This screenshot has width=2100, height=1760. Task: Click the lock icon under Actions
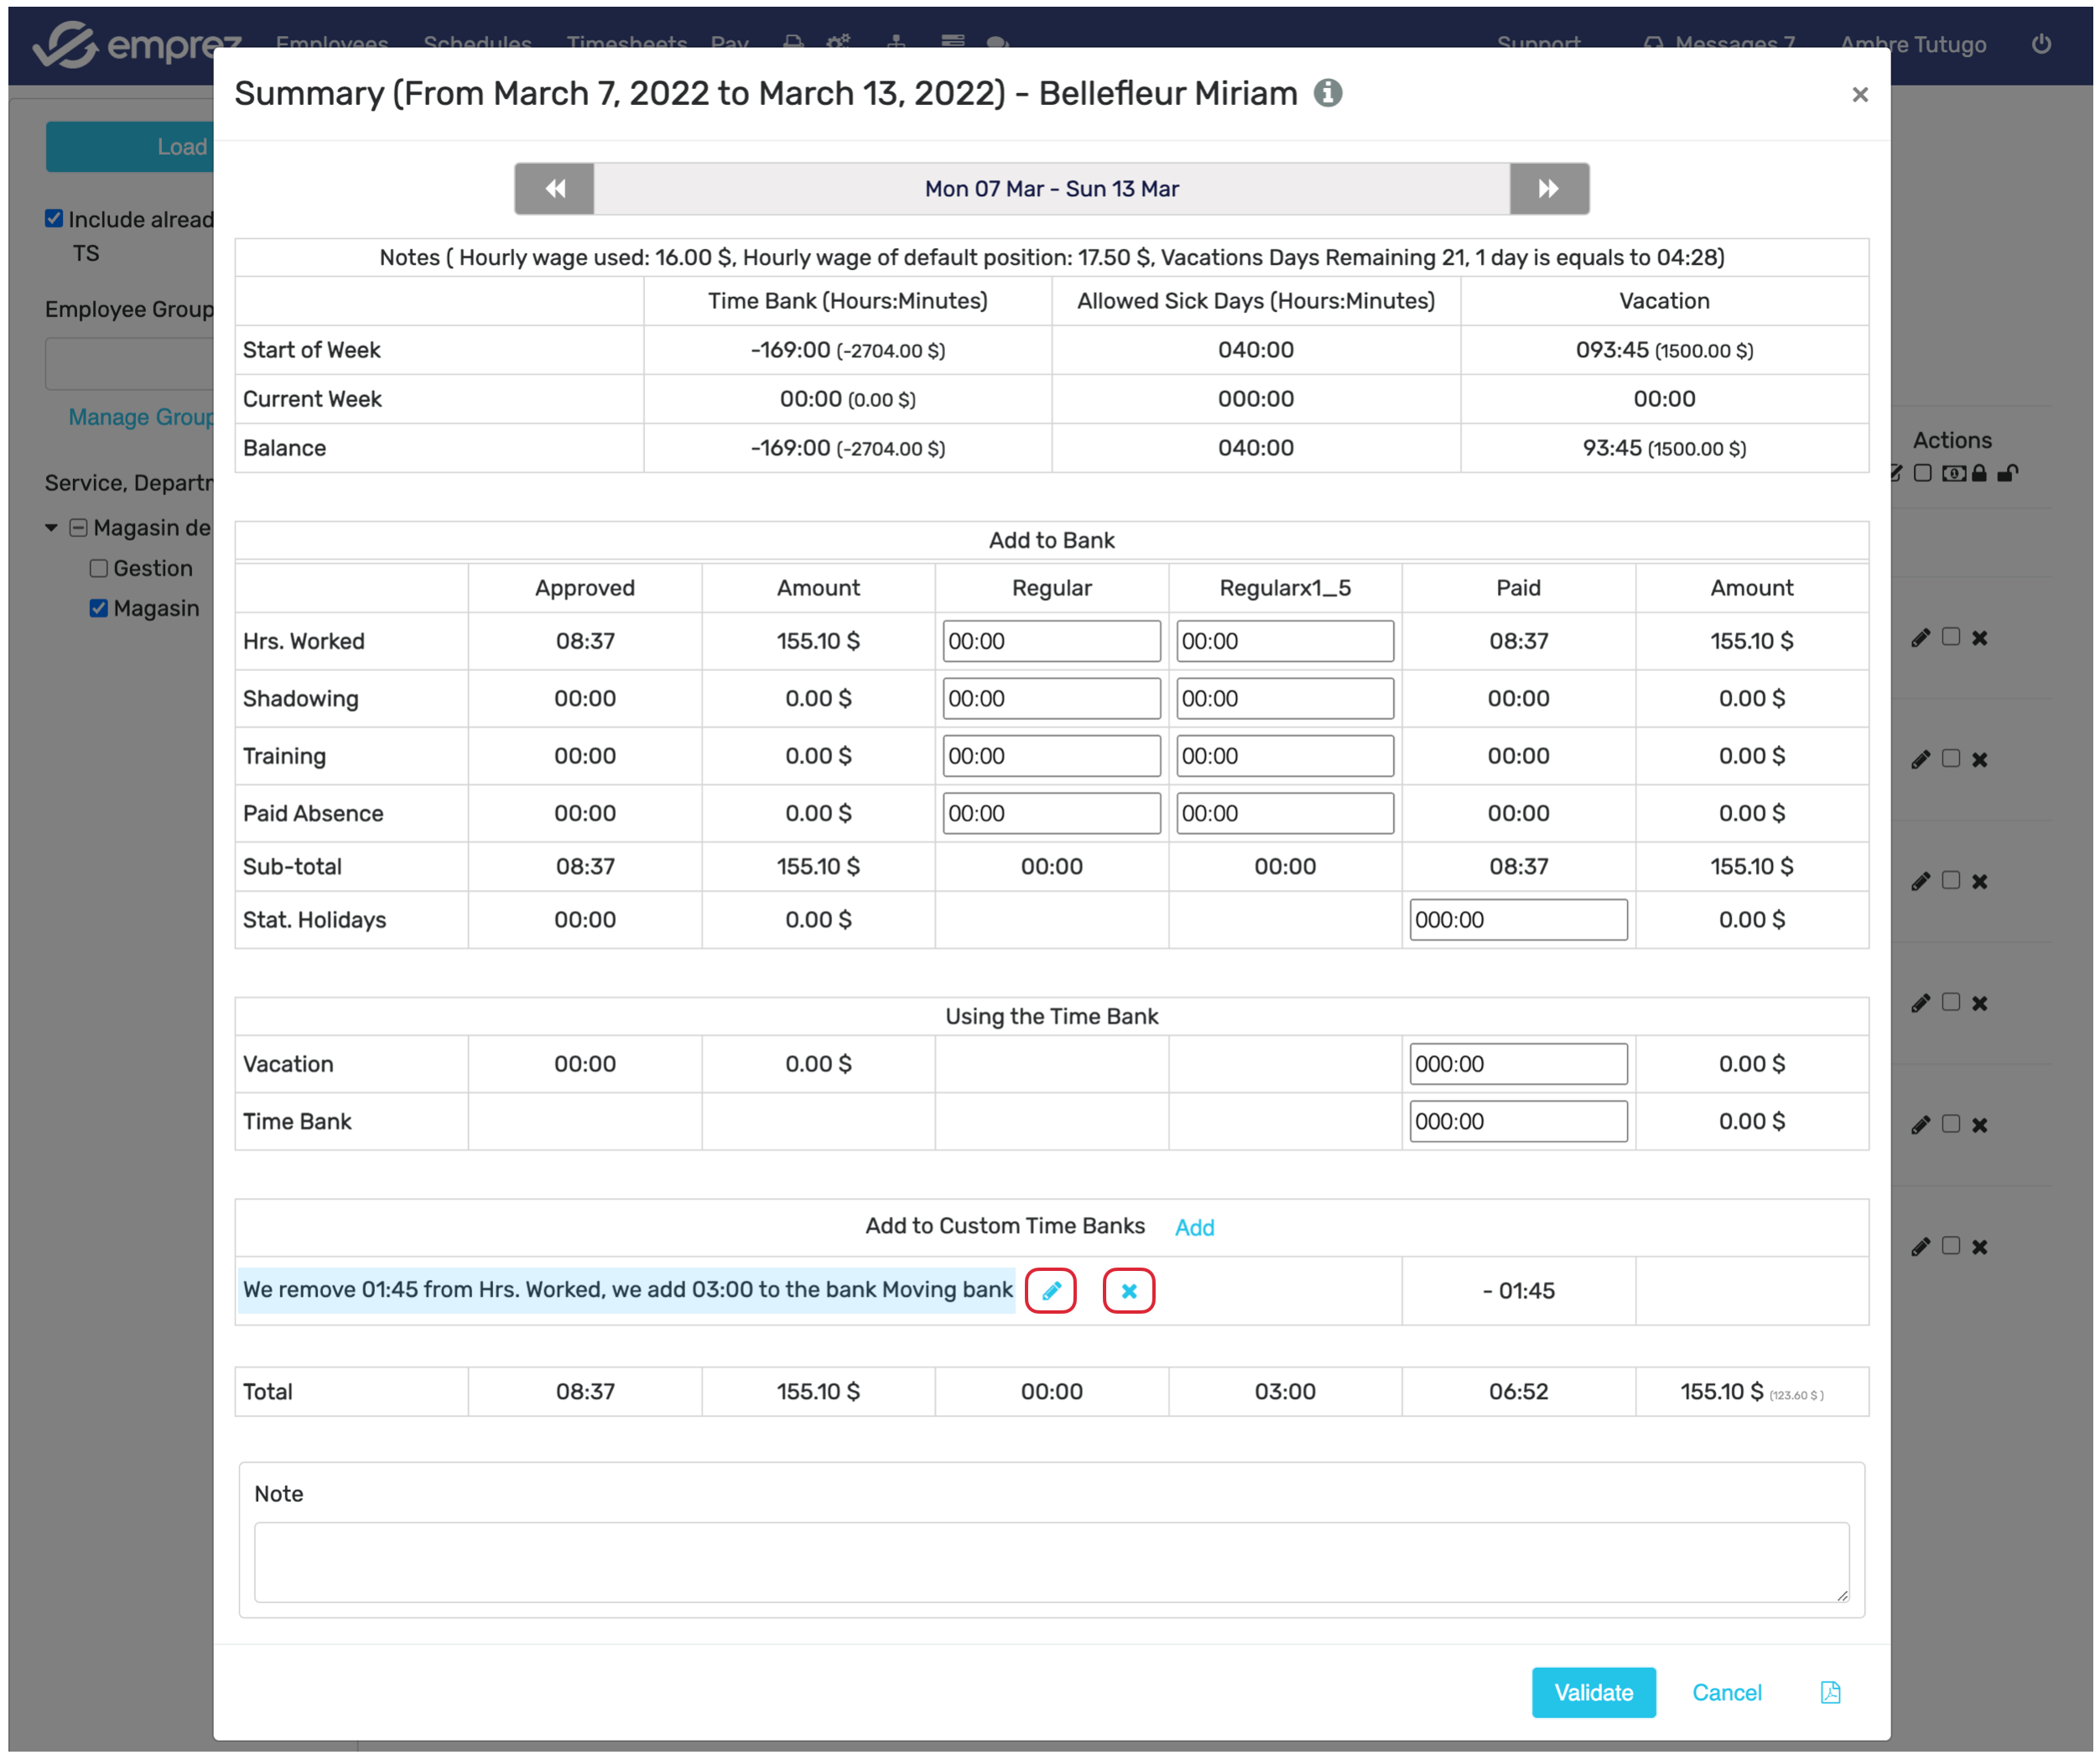point(1979,474)
